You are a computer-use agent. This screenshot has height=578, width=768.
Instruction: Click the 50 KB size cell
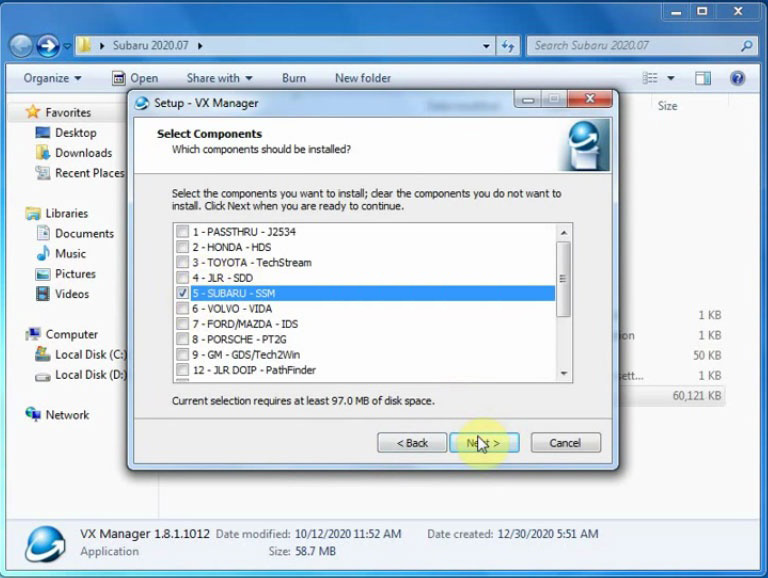(x=707, y=356)
